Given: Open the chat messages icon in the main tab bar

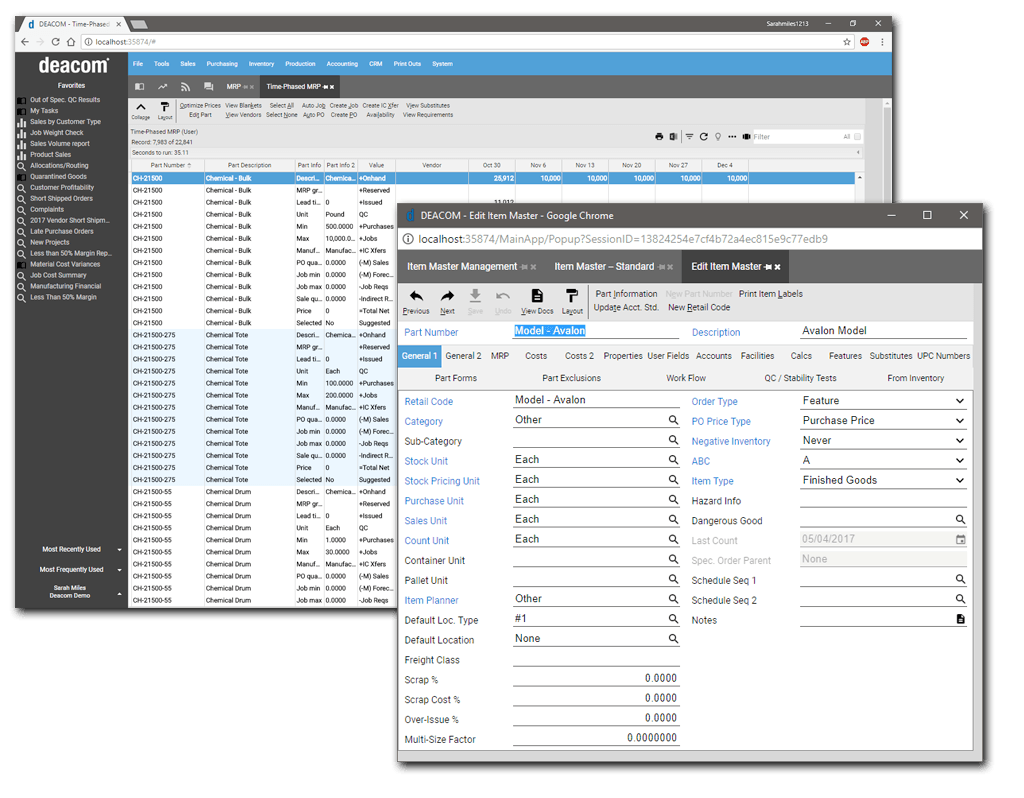Looking at the screenshot, I should coord(208,86).
